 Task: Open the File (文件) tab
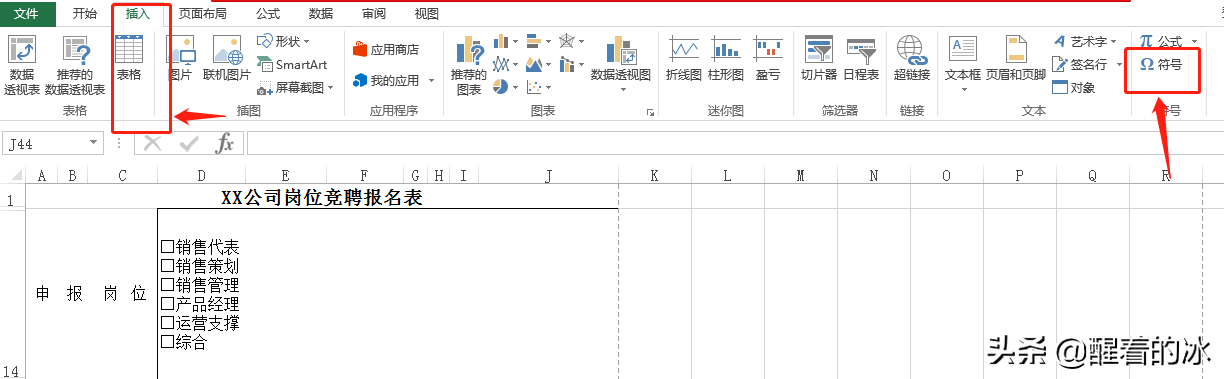[x=26, y=14]
